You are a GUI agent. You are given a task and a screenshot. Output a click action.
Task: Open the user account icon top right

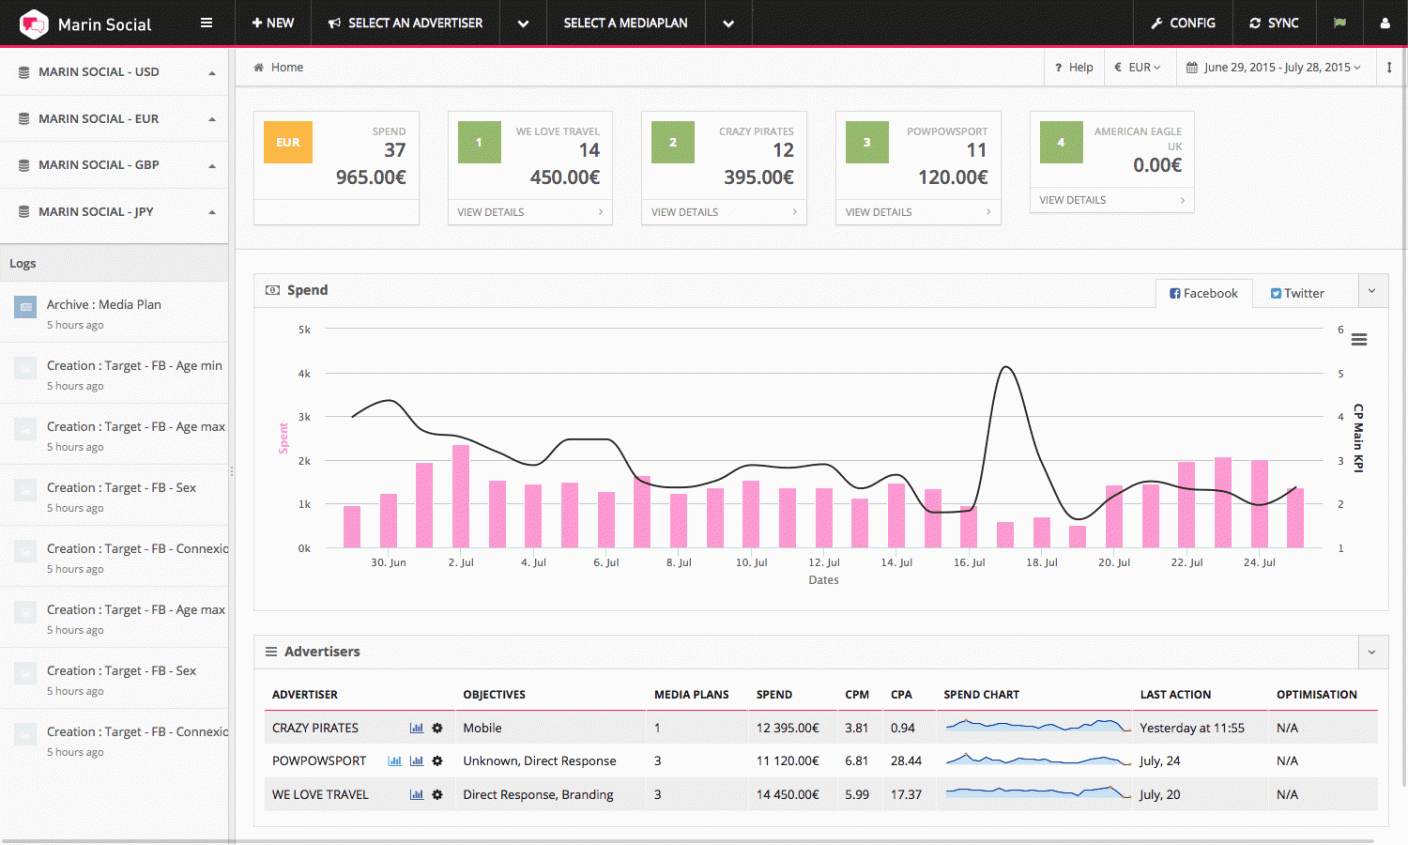[x=1388, y=22]
